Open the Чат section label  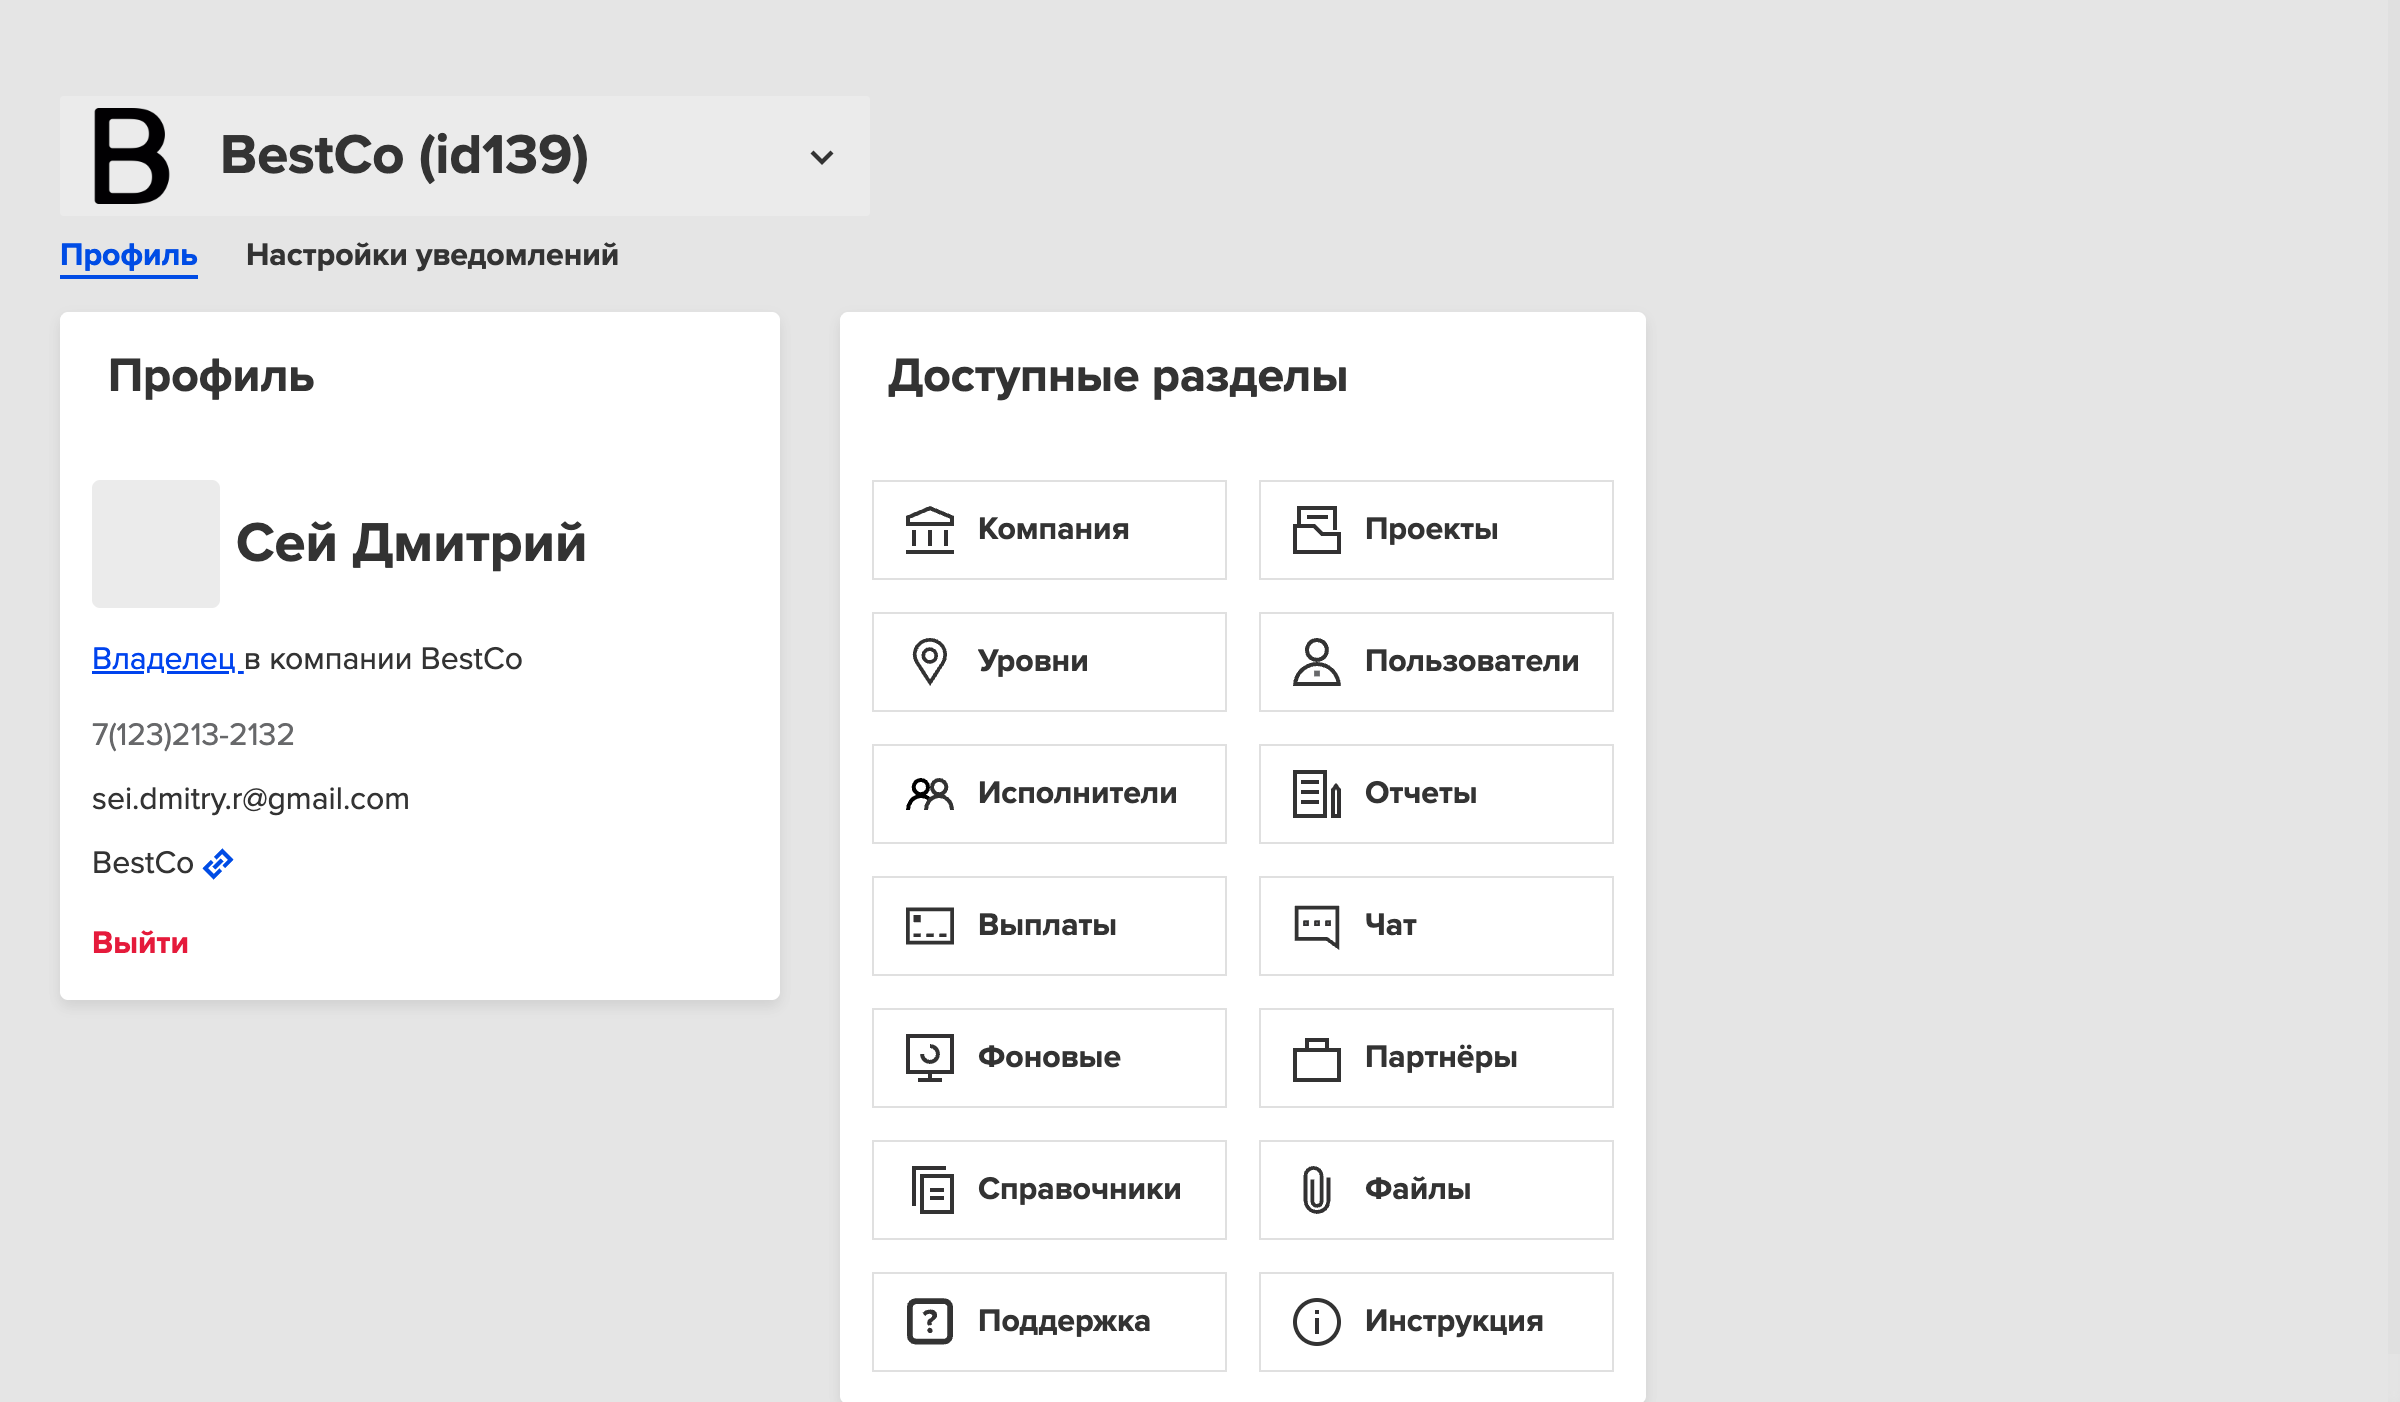coord(1390,925)
